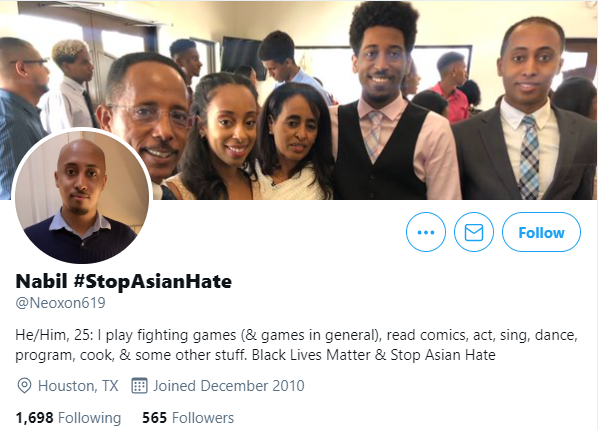
Task: Open the 1,698 Following list
Action: pos(68,418)
